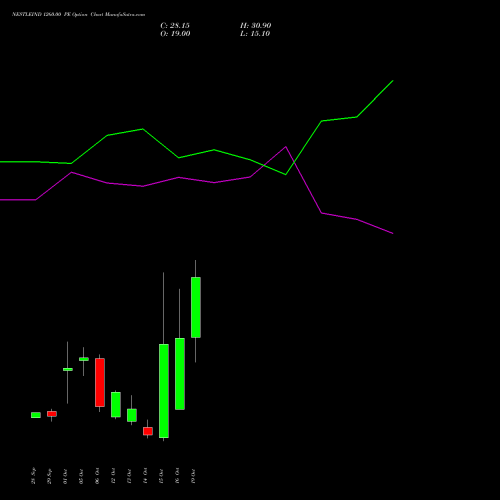The height and width of the screenshot is (500, 500).
Task: Click the 16 Oct date label
Action: tap(177, 476)
